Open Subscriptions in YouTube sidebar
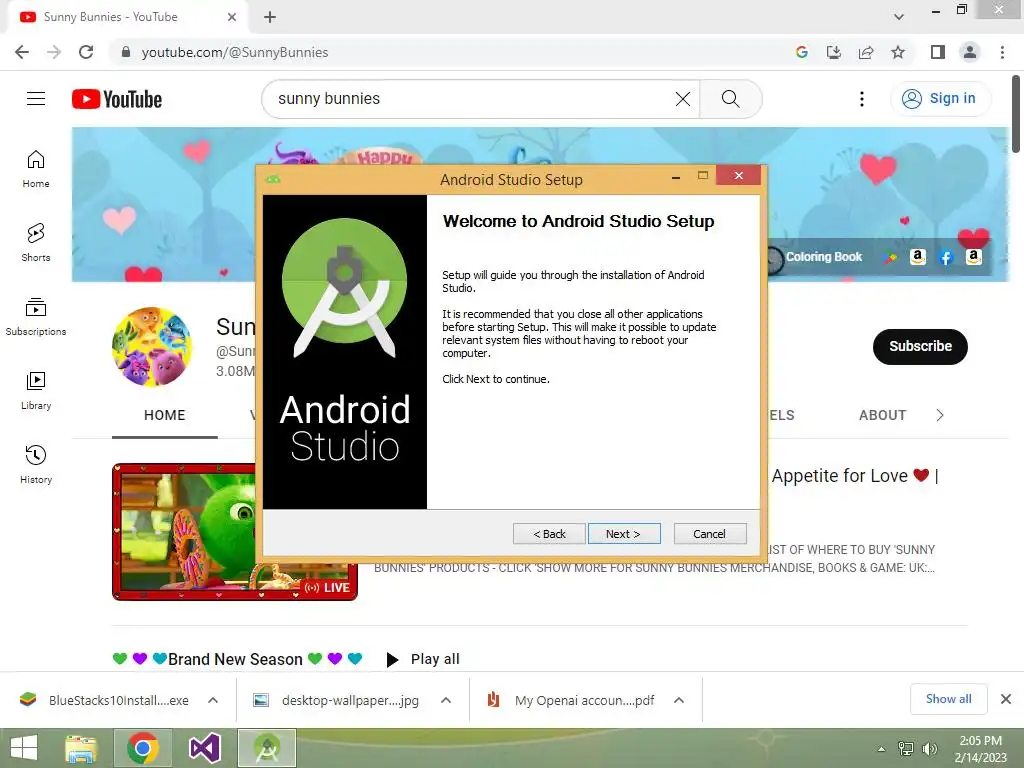 click(36, 317)
